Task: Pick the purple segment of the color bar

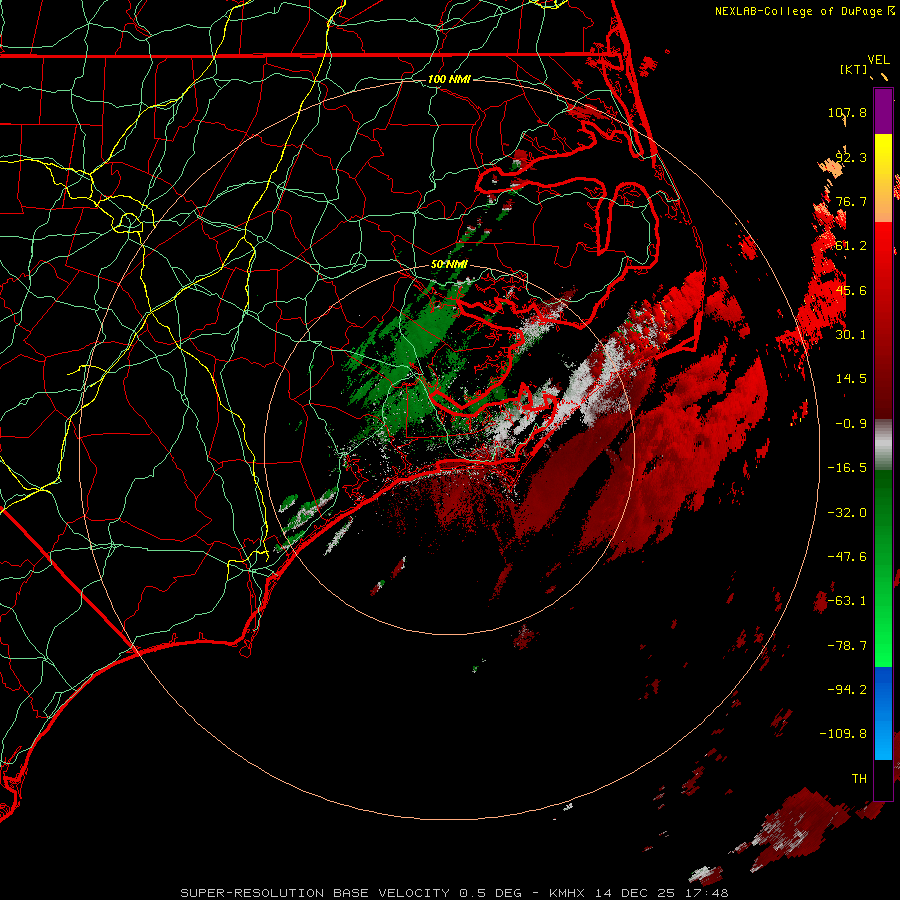Action: click(x=883, y=111)
